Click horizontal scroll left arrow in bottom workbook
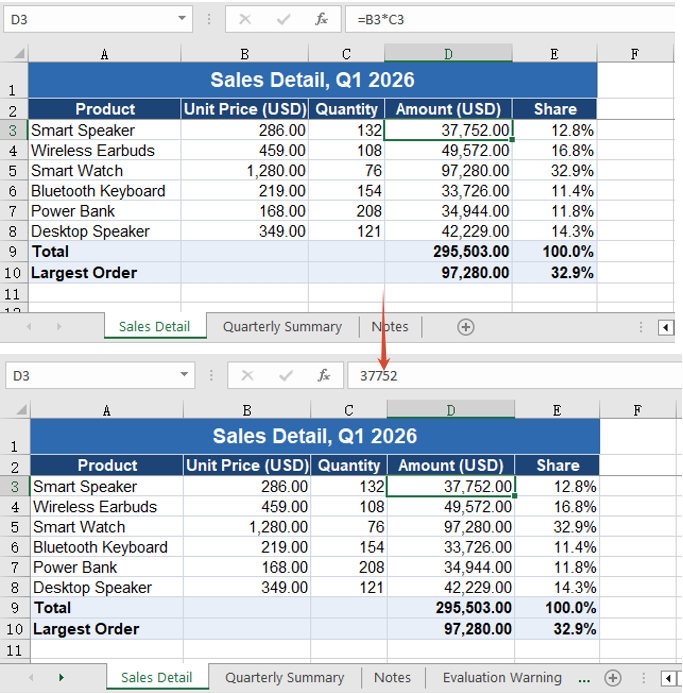 click(x=668, y=678)
